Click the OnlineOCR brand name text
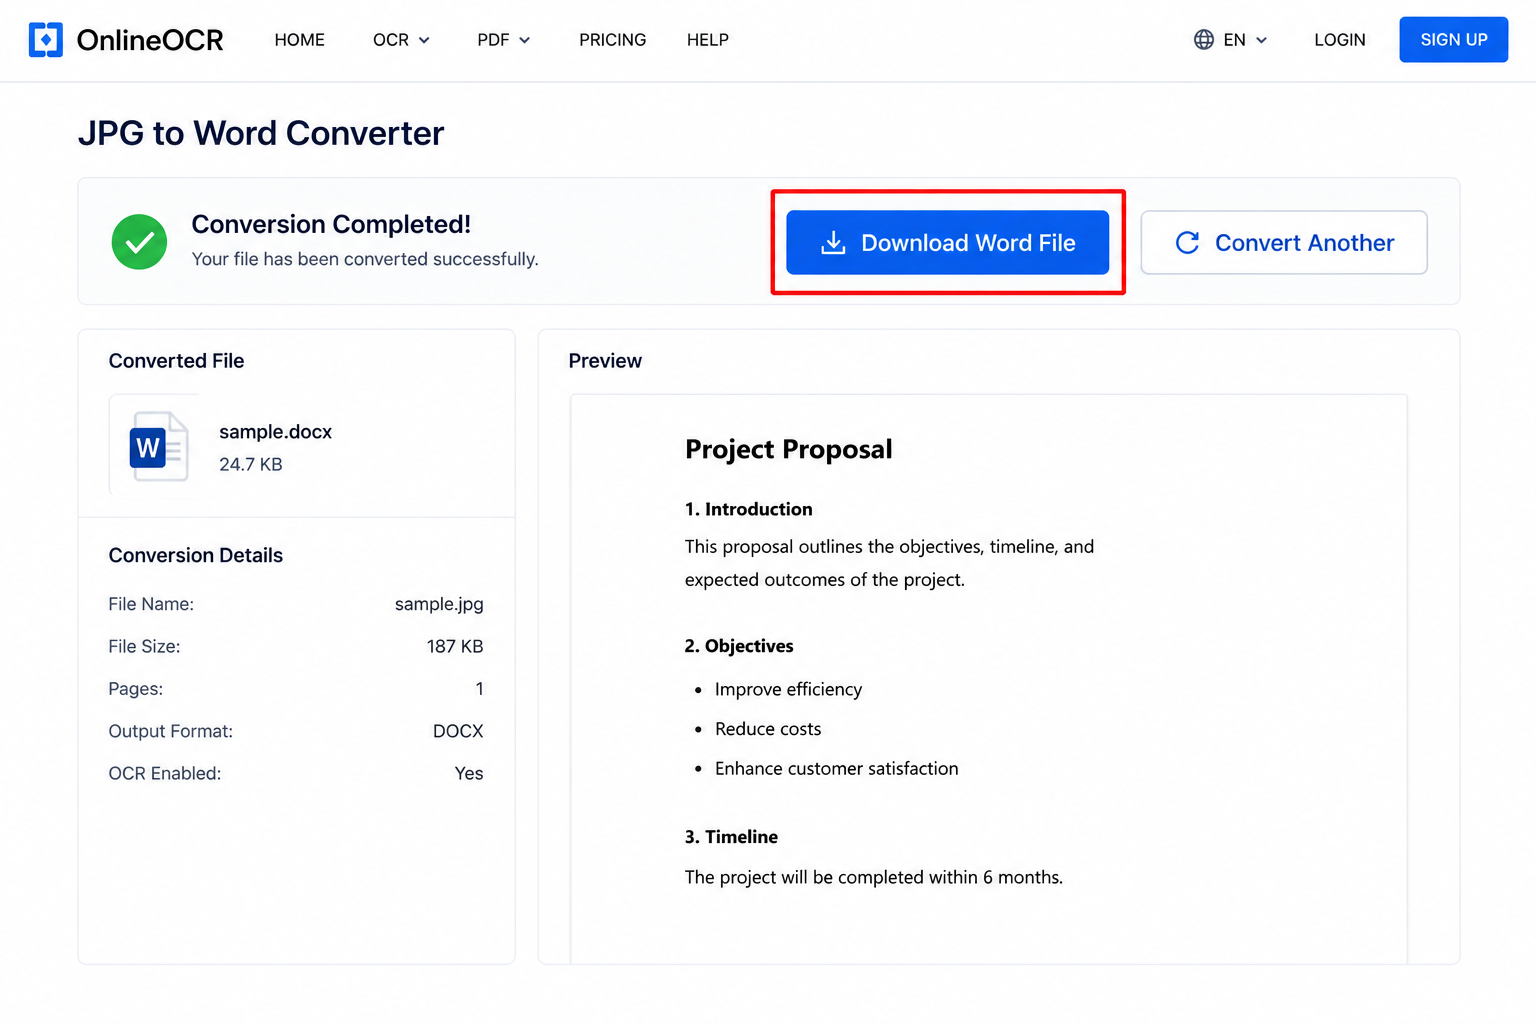 [150, 40]
